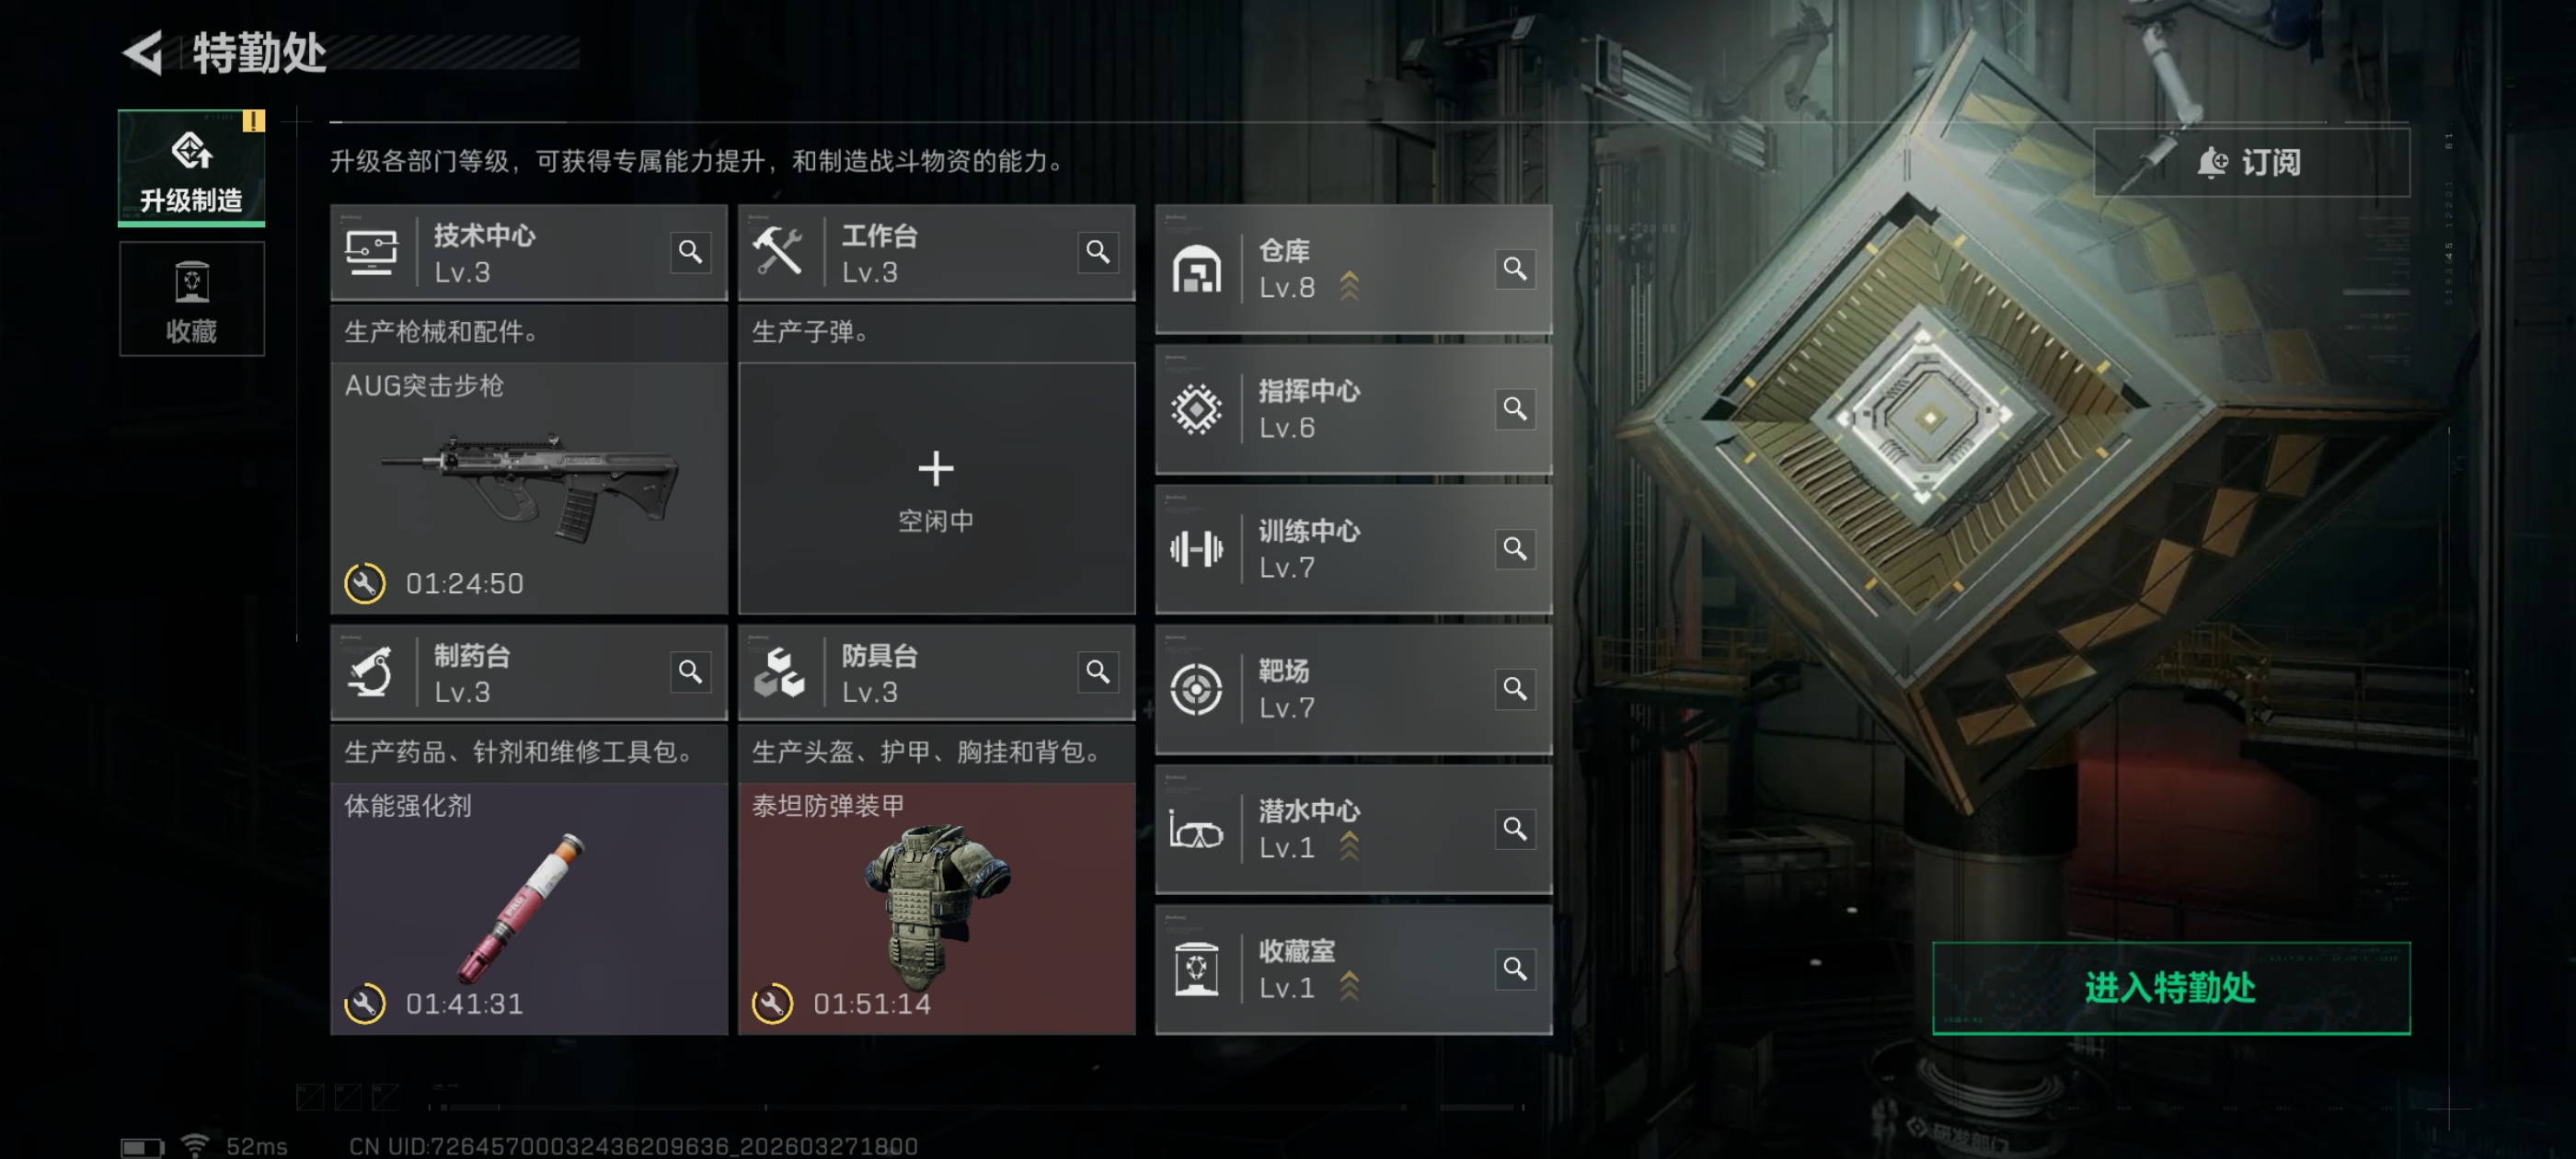Click the back arrow beside 特勤处
The height and width of the screenshot is (1159, 2576).
point(143,53)
